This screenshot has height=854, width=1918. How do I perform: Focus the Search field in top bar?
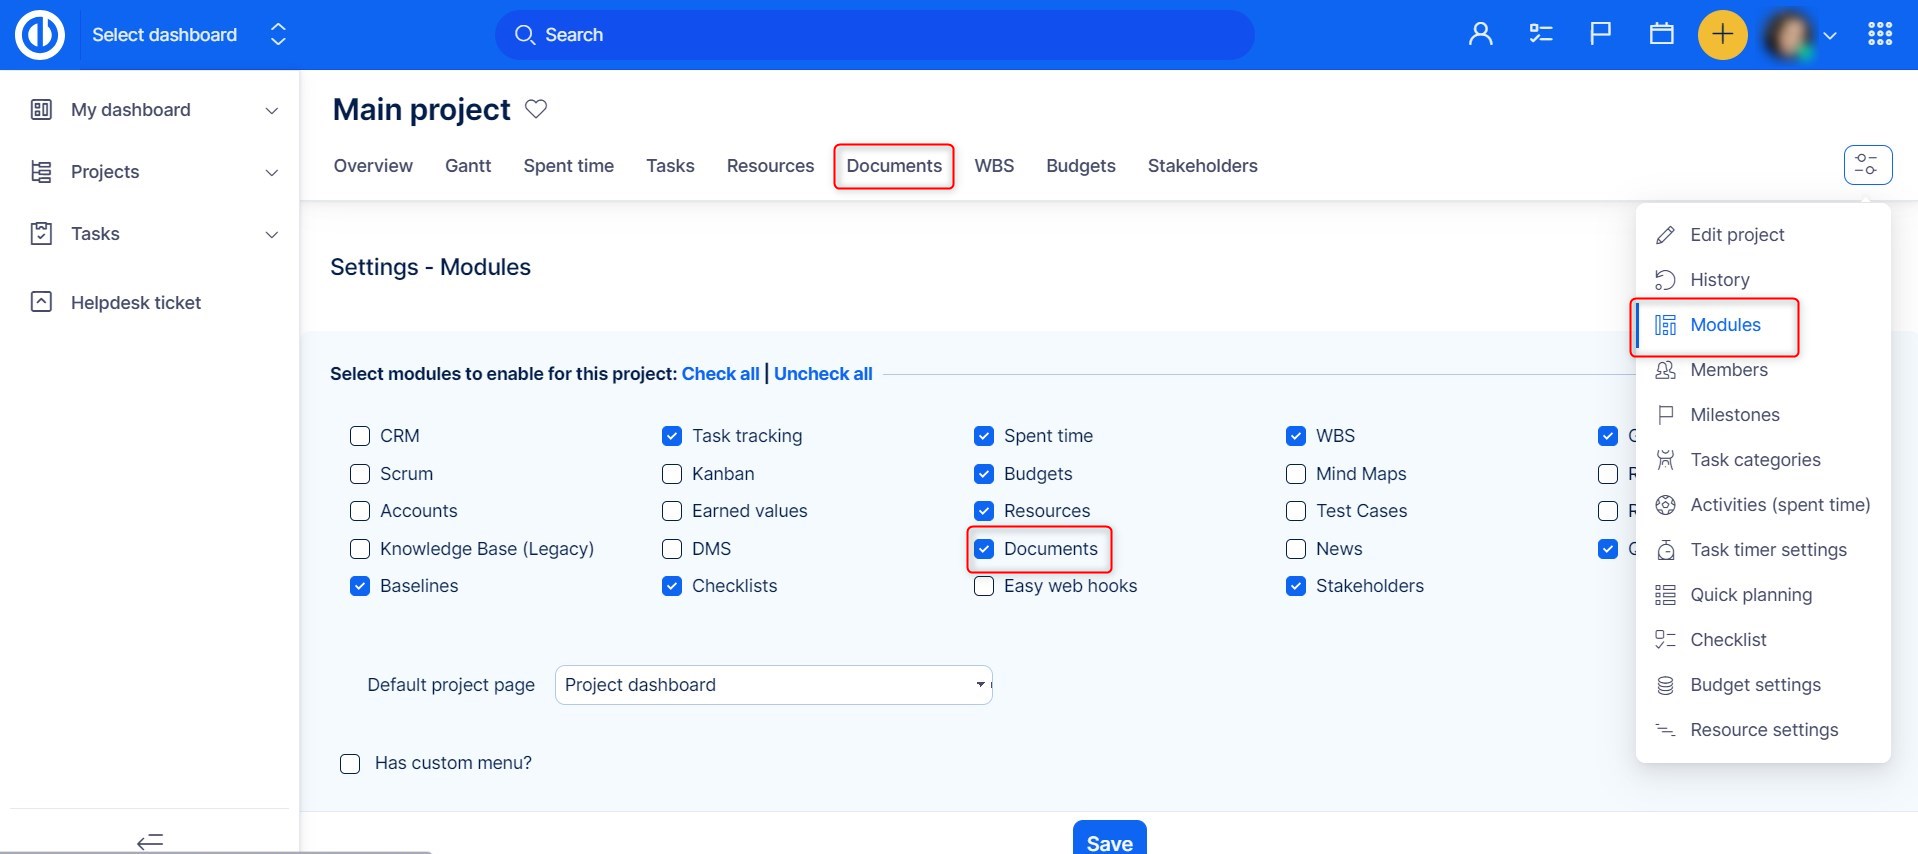click(875, 35)
